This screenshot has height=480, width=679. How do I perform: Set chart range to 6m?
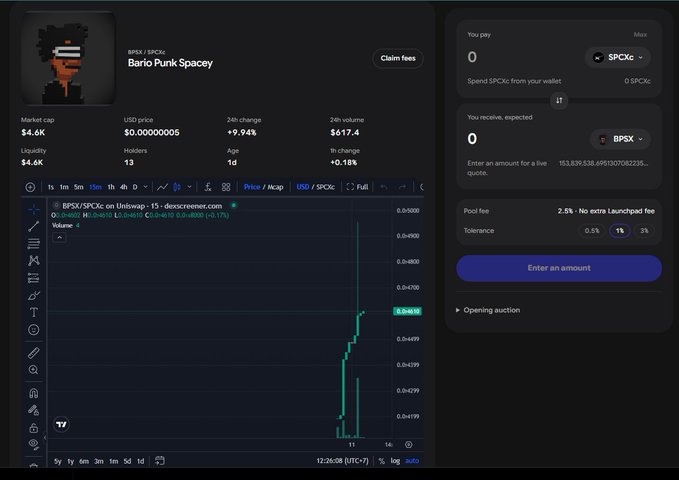point(84,461)
